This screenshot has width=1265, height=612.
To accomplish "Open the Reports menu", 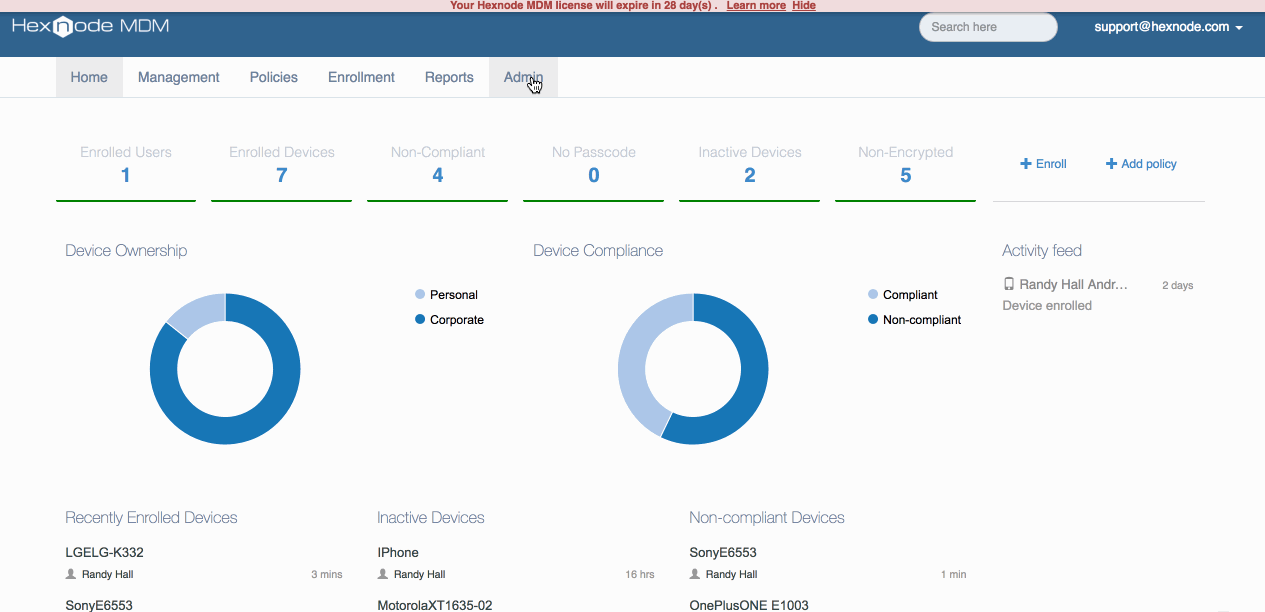I will click(x=449, y=77).
